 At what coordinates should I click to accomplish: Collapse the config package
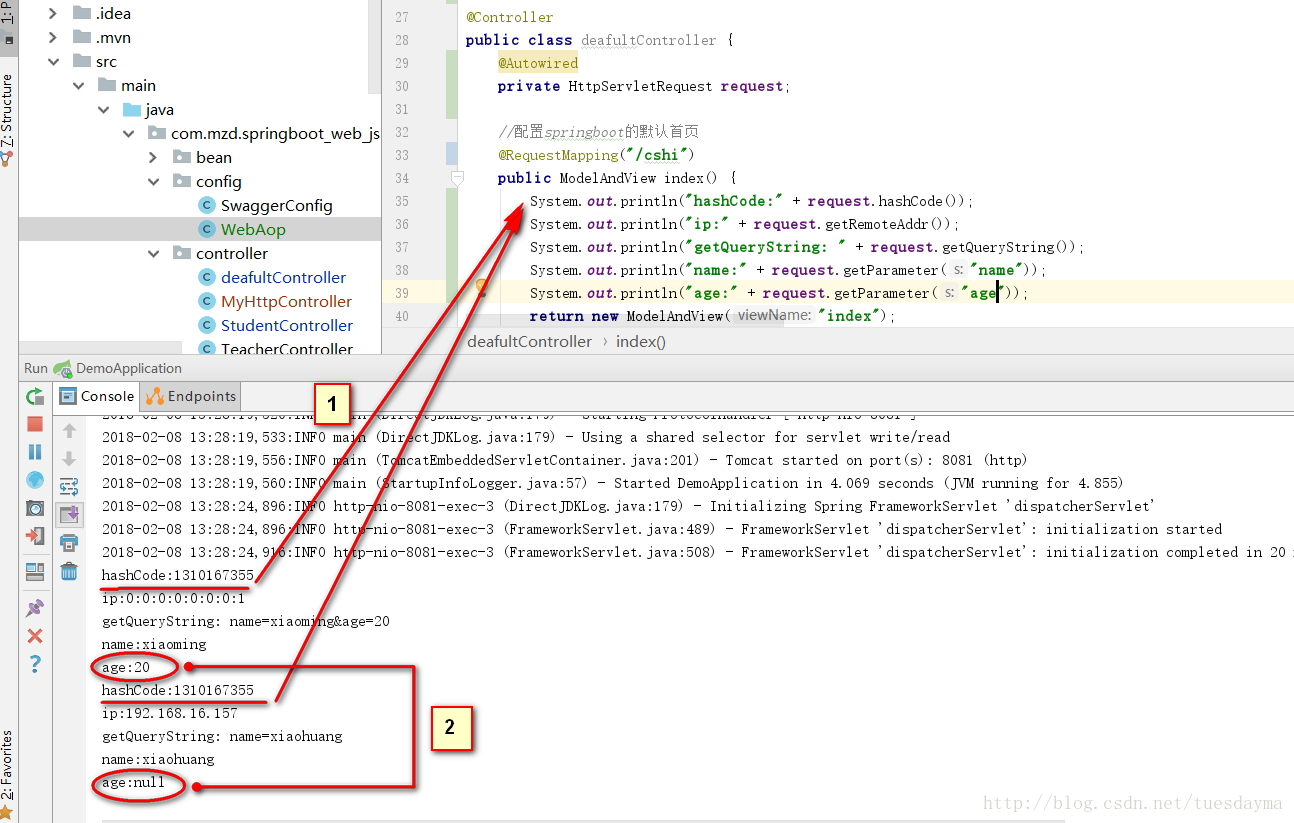click(x=153, y=181)
